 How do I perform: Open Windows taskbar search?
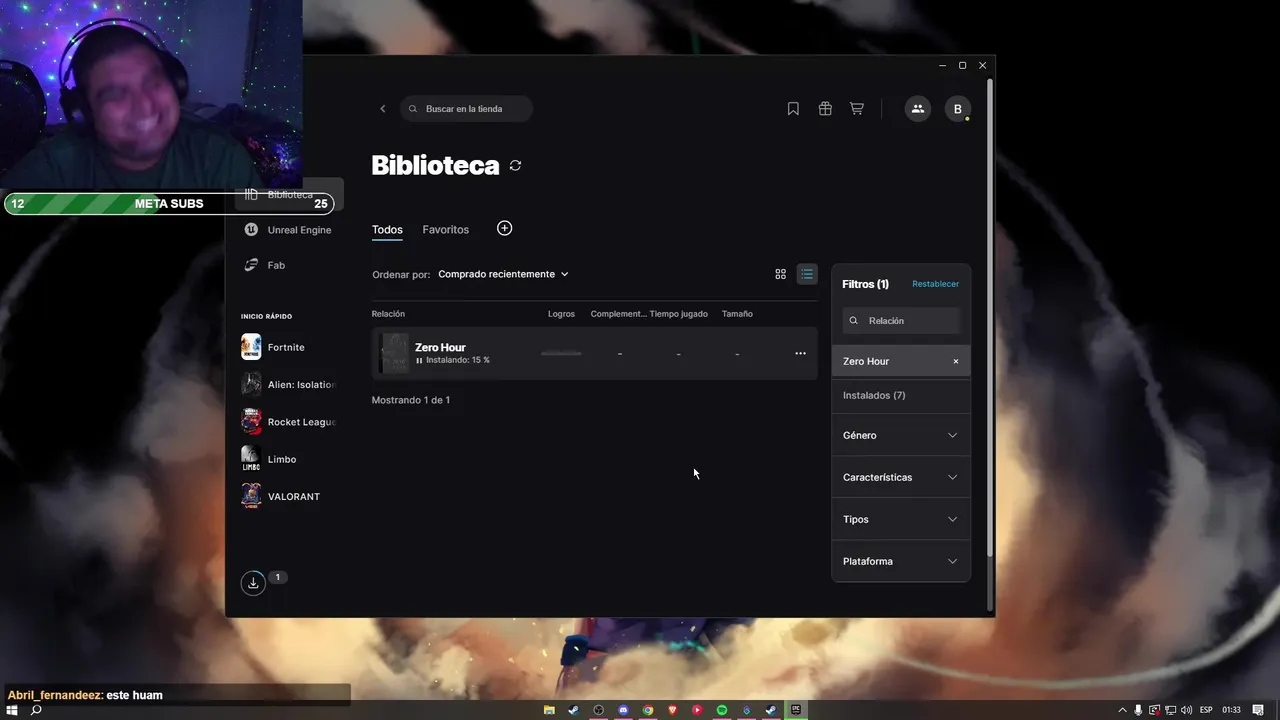[x=36, y=710]
